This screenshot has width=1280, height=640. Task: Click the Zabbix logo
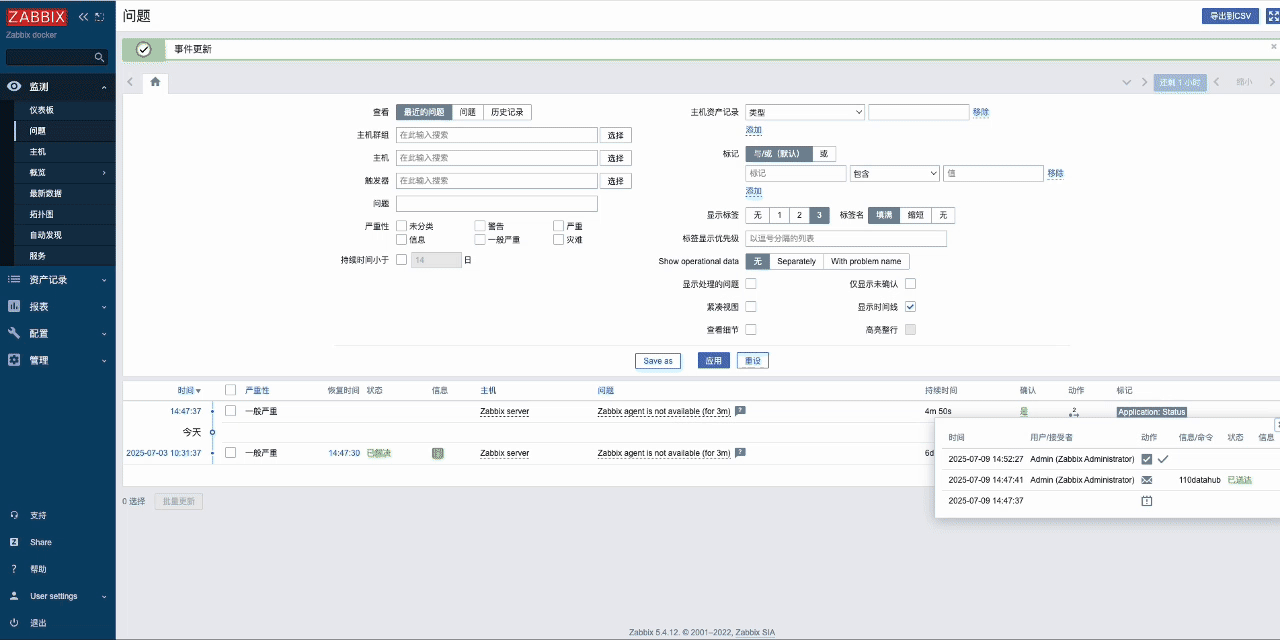37,17
